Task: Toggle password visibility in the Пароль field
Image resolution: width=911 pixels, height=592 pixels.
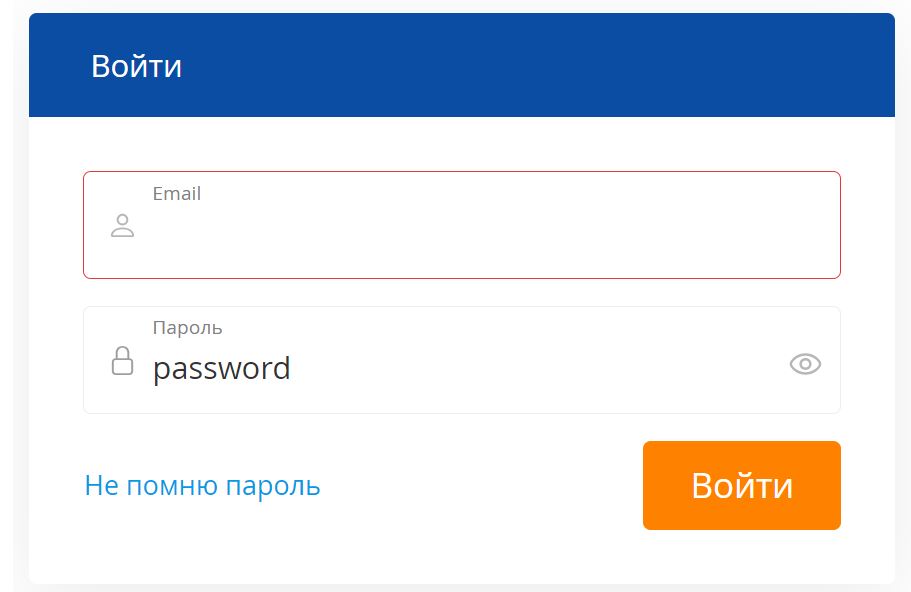Action: point(805,364)
